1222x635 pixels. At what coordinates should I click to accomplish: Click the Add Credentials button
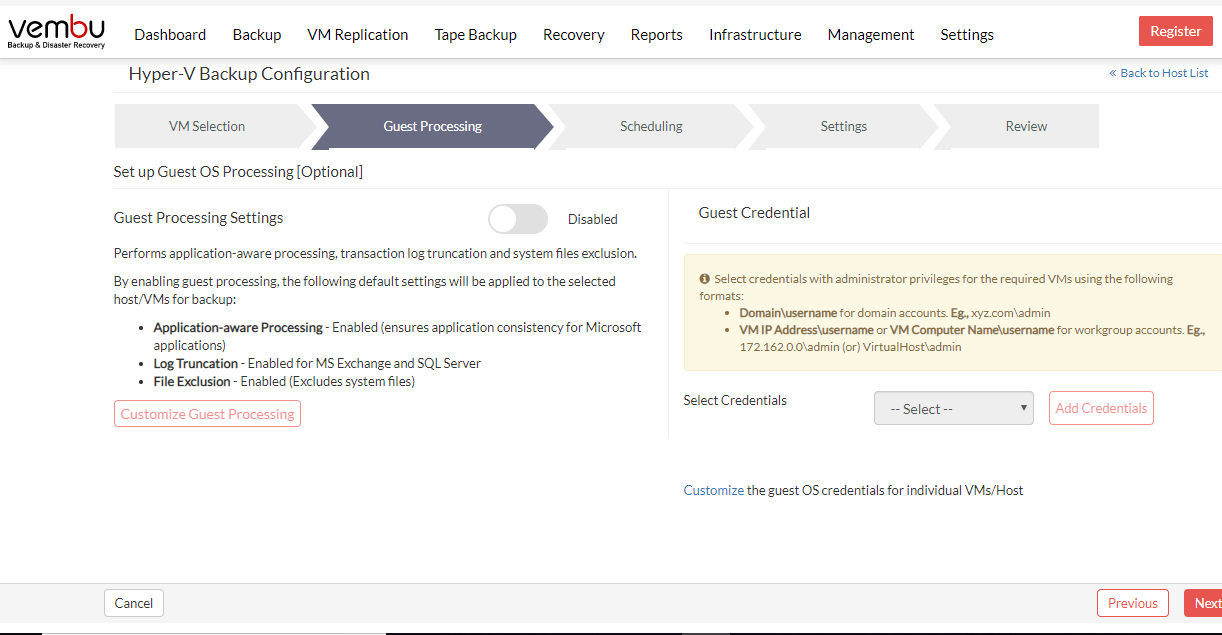coord(1101,408)
